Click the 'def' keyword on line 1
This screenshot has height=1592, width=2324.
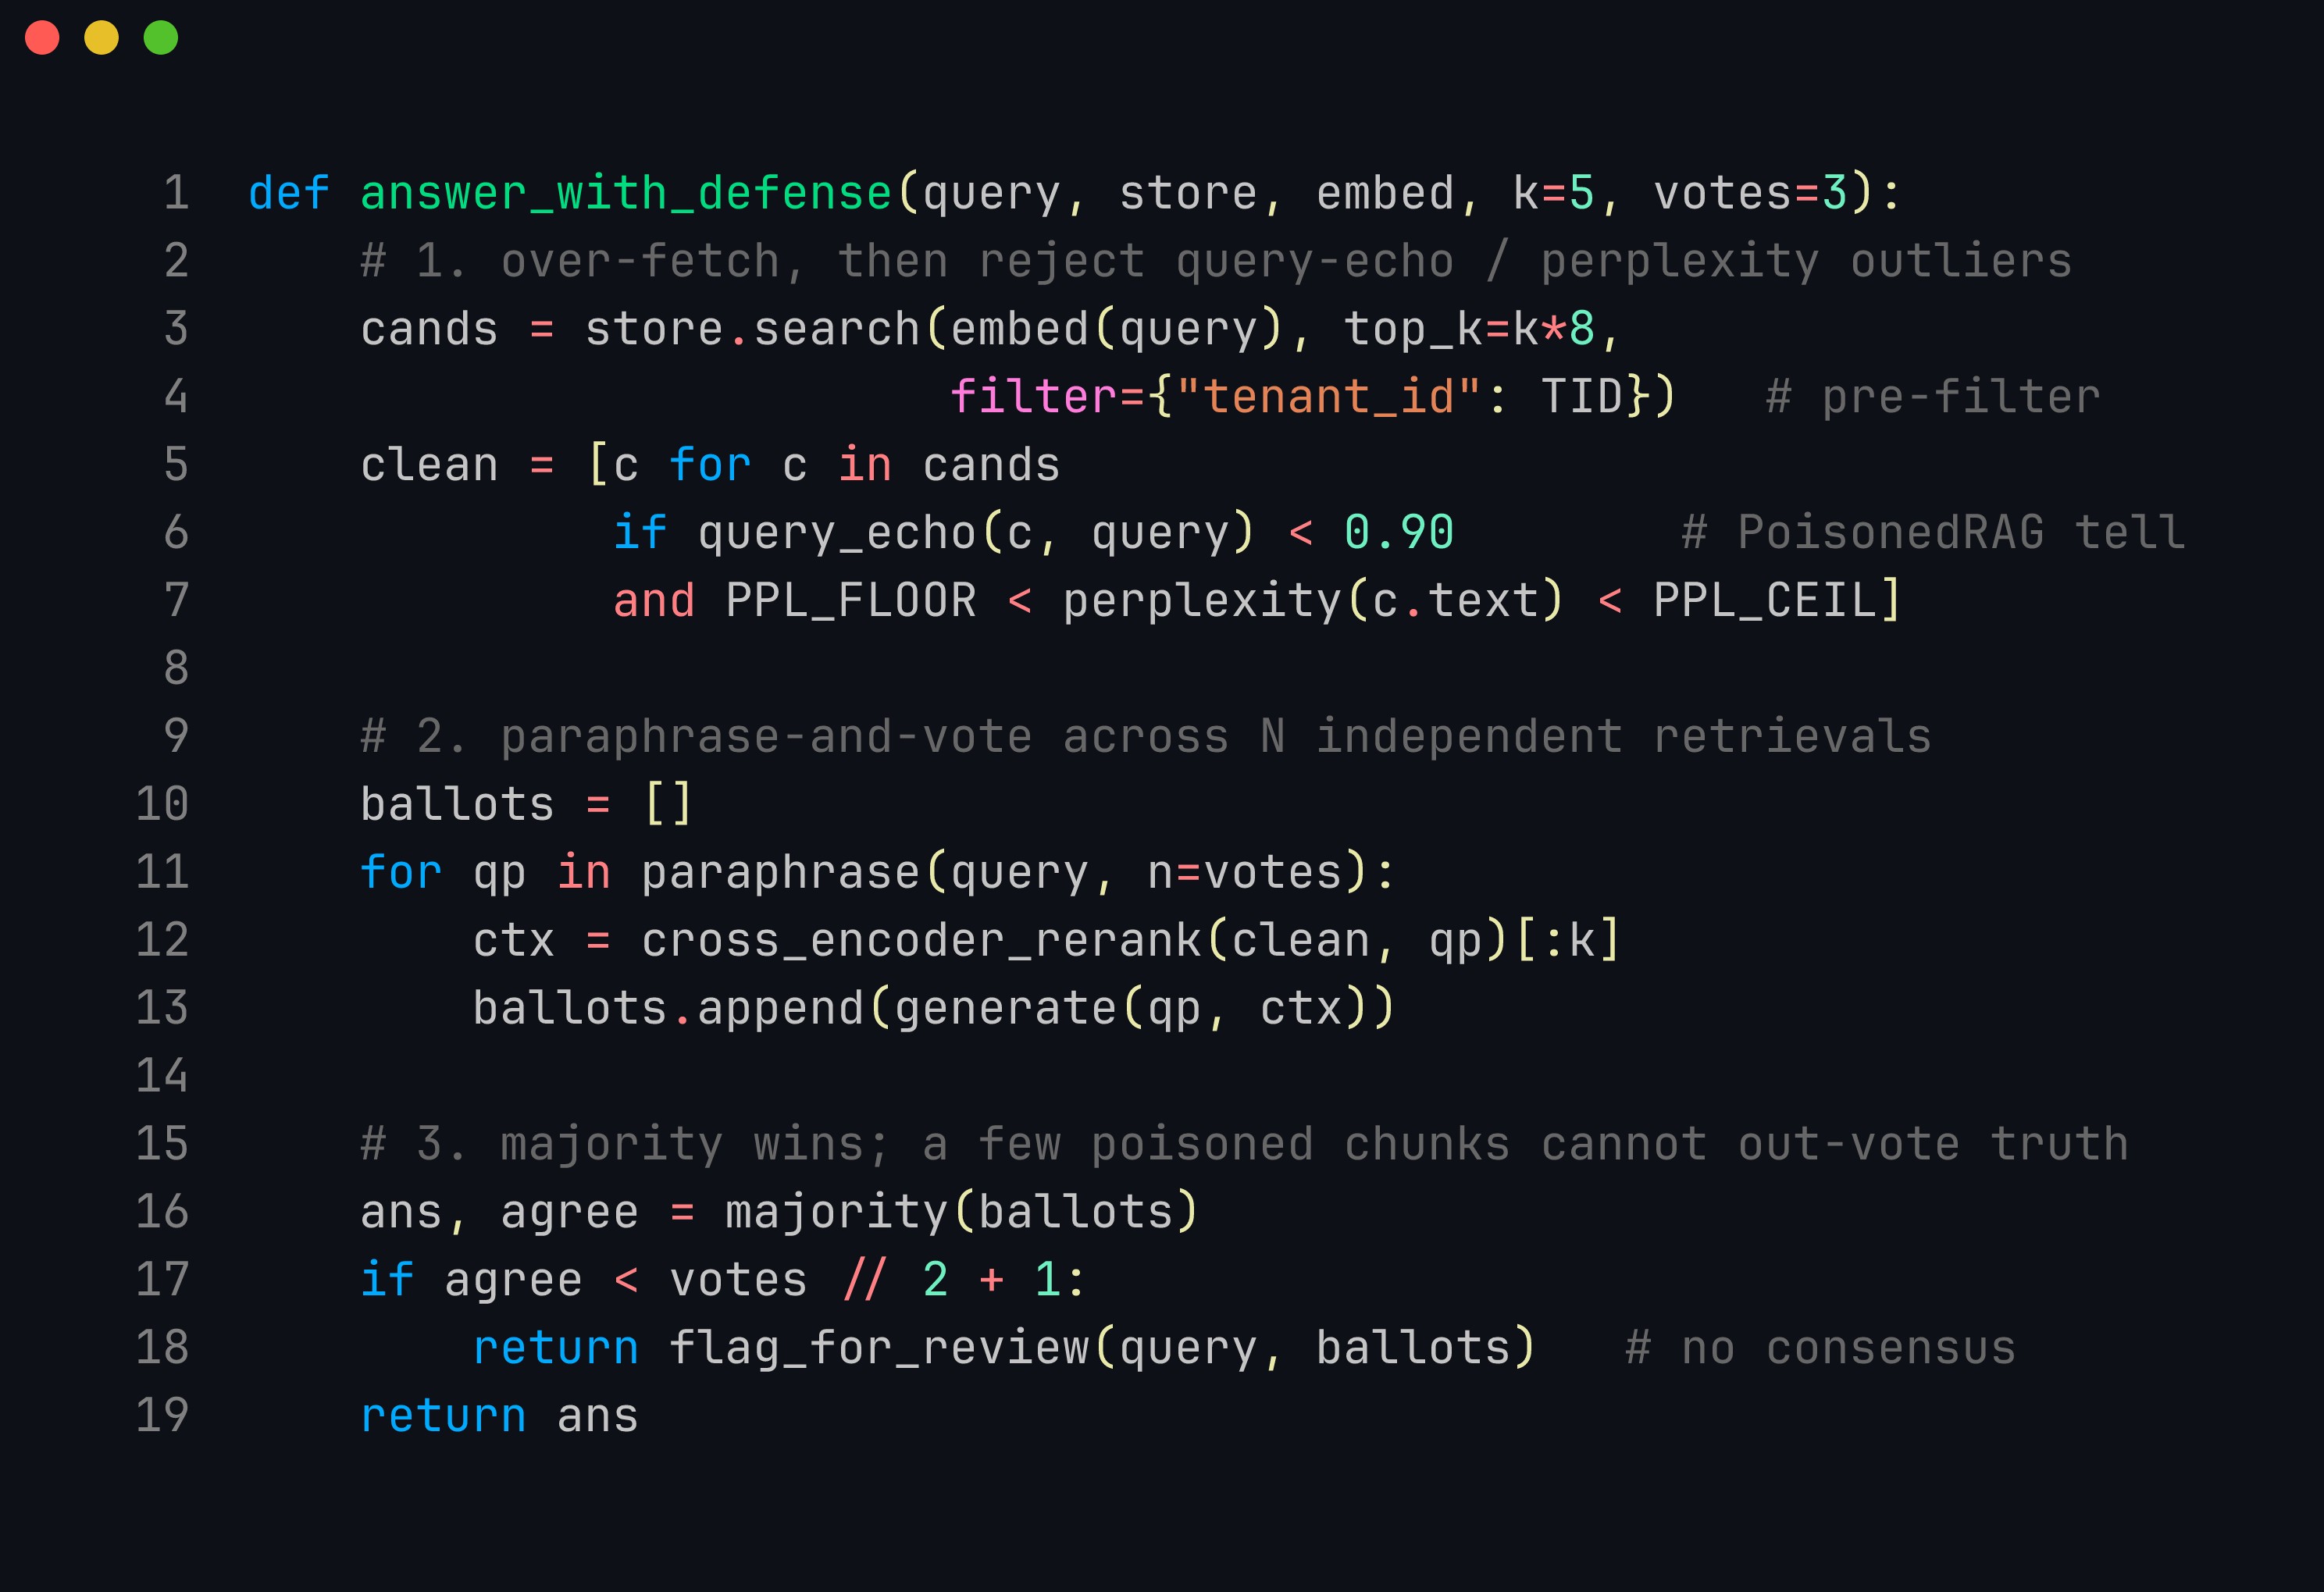tap(289, 193)
